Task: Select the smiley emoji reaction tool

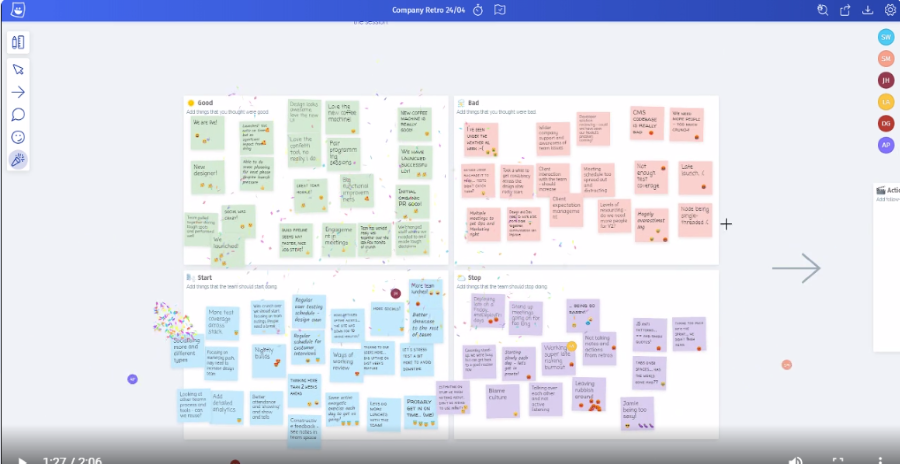Action: coord(18,137)
